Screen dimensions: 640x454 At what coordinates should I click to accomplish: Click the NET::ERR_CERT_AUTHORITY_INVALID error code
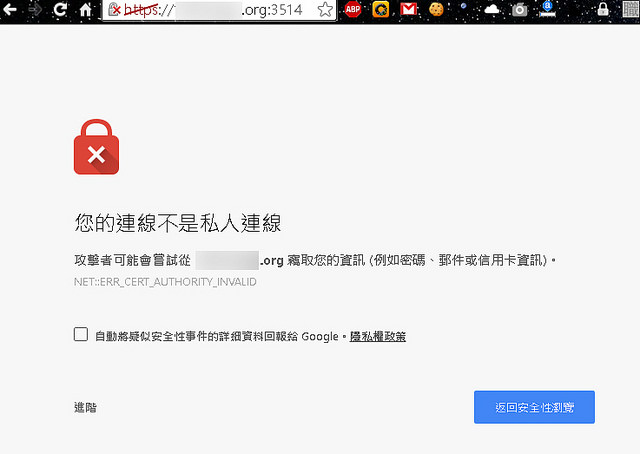pos(166,282)
